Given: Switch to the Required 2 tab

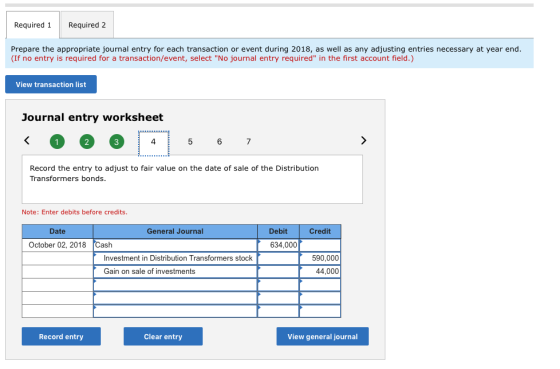Looking at the screenshot, I should pos(87,25).
